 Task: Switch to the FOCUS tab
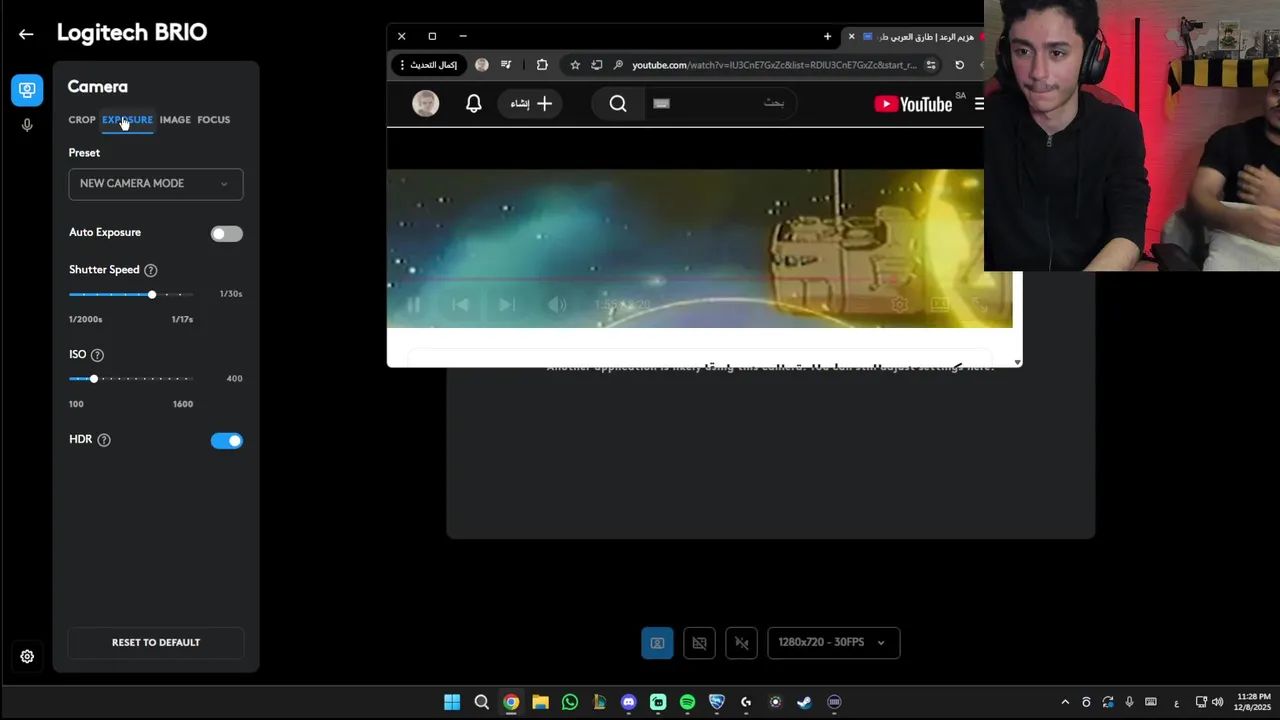click(x=213, y=120)
